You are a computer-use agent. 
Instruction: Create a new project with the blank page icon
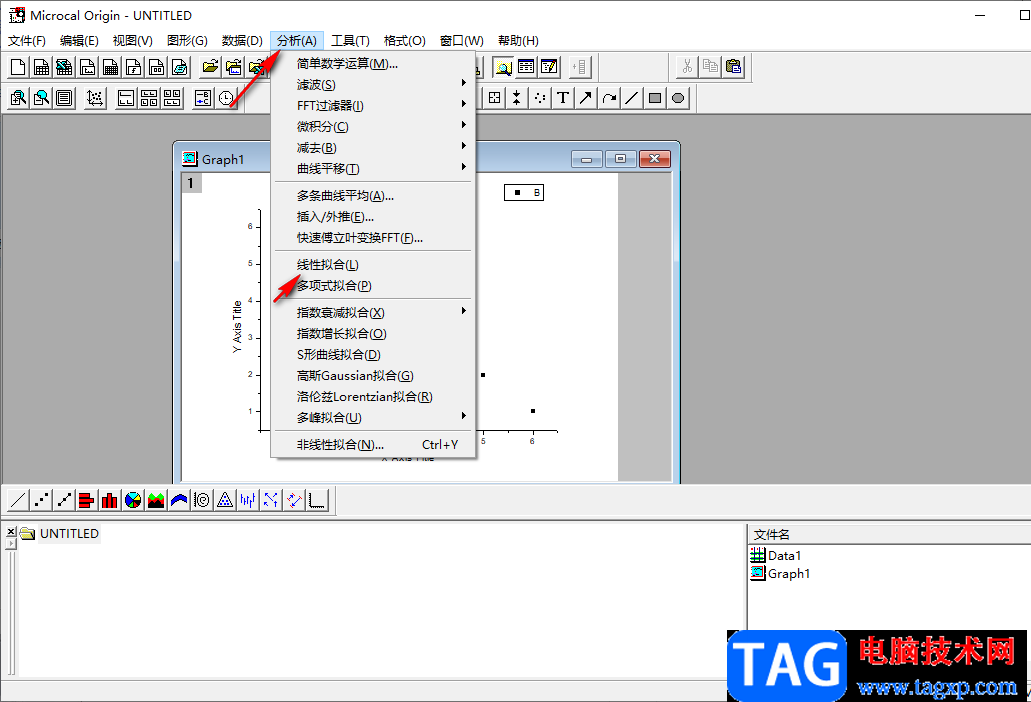pyautogui.click(x=18, y=67)
